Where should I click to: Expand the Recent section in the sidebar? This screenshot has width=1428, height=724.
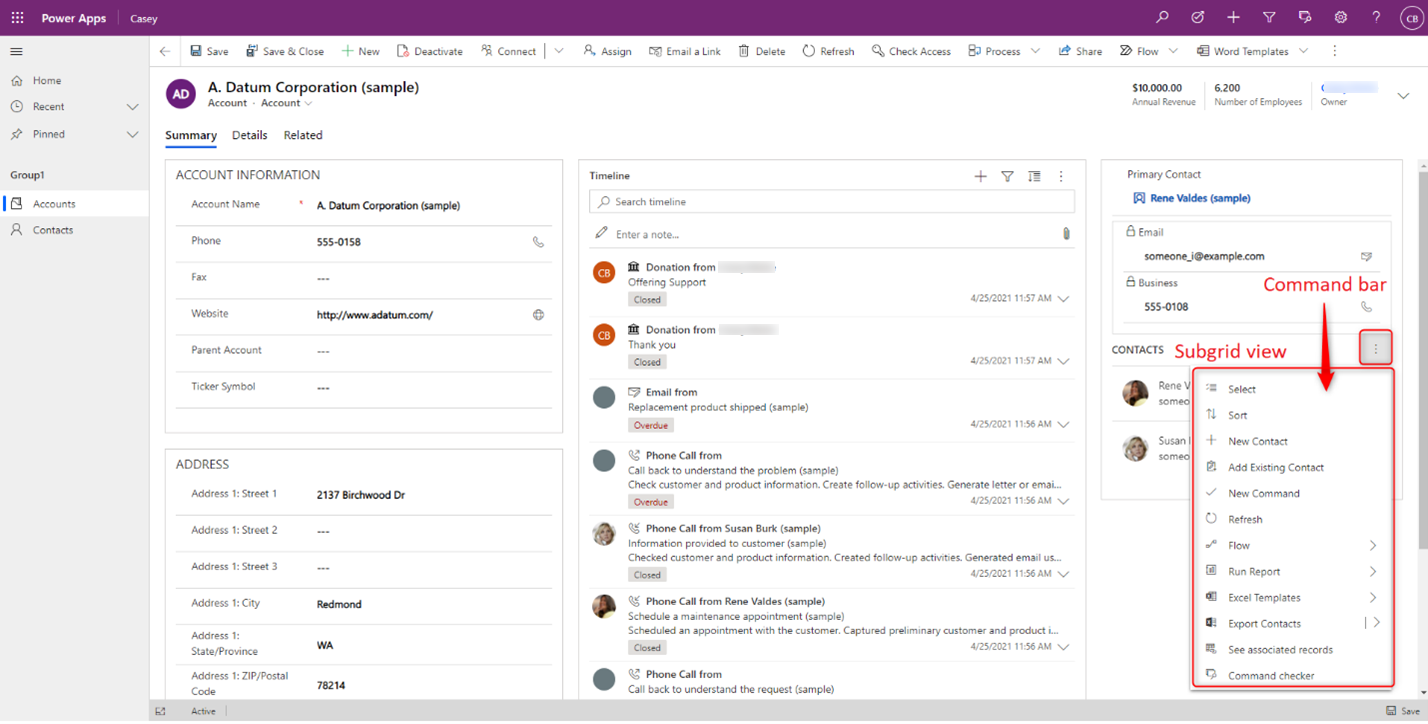[x=132, y=107]
